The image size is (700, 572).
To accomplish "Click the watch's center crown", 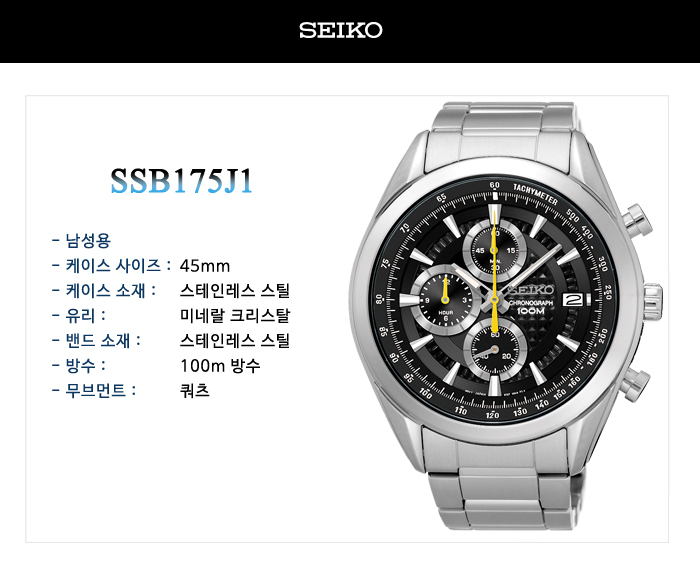I will pyautogui.click(x=653, y=301).
